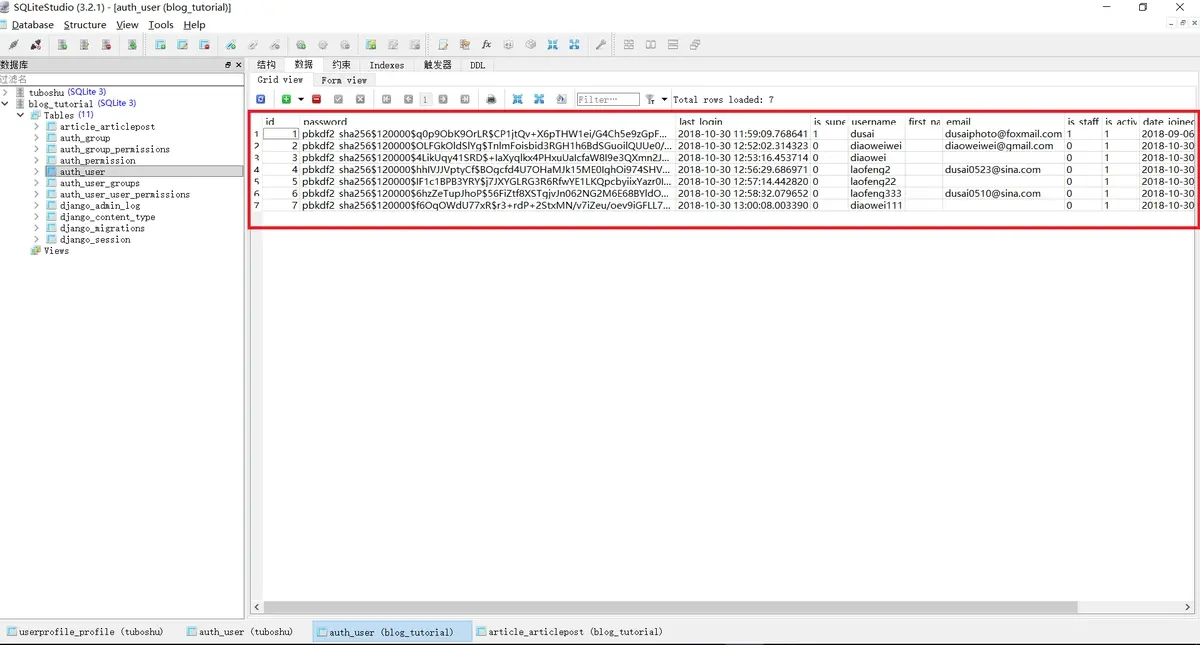Image resolution: width=1200 pixels, height=645 pixels.
Task: Click the red delete row icon
Action: (316, 100)
